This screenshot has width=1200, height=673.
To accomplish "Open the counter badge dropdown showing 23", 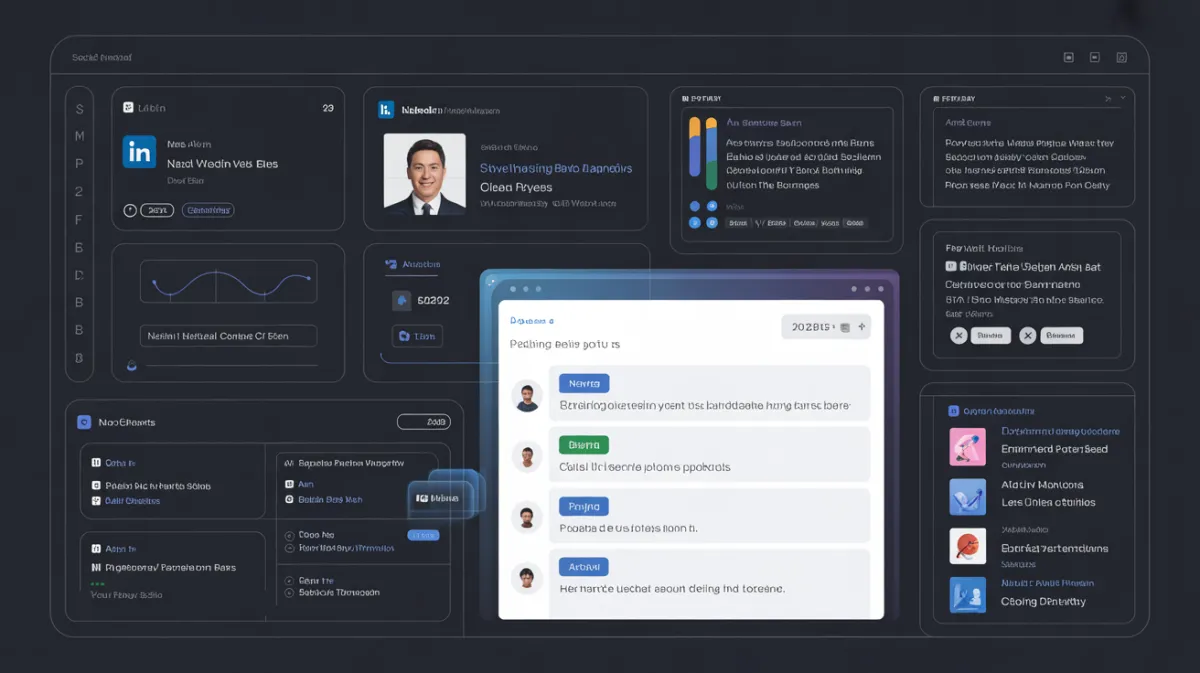I will tap(328, 107).
